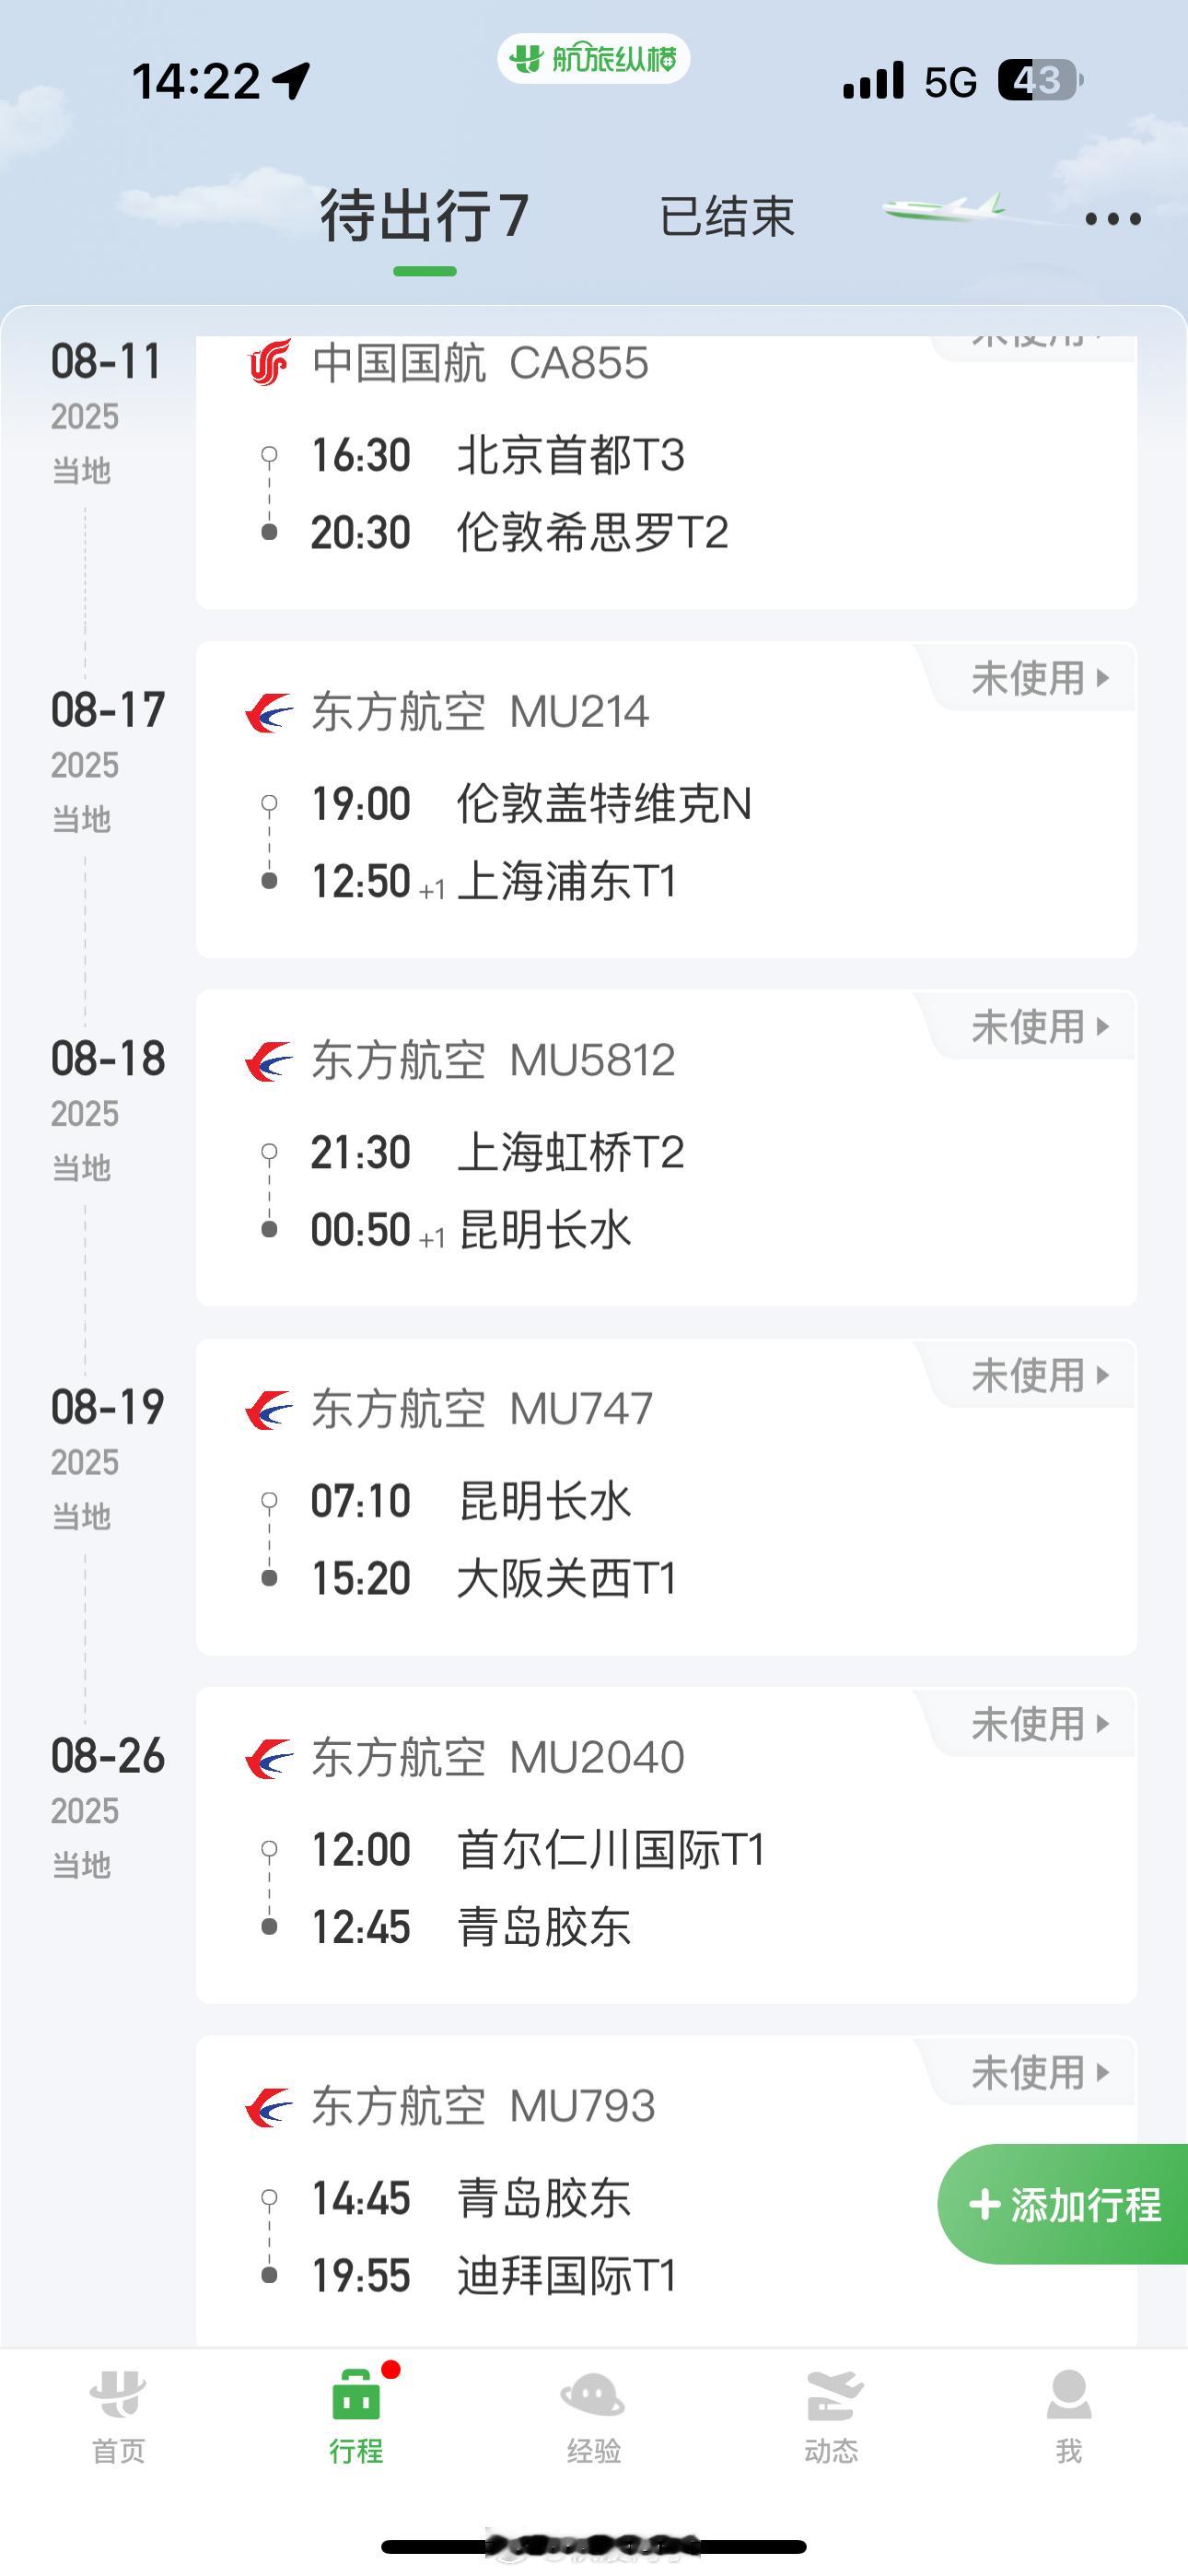The height and width of the screenshot is (2576, 1188).
Task: Open the MU793 Qingdao to Dubai flight card
Action: [666, 2192]
